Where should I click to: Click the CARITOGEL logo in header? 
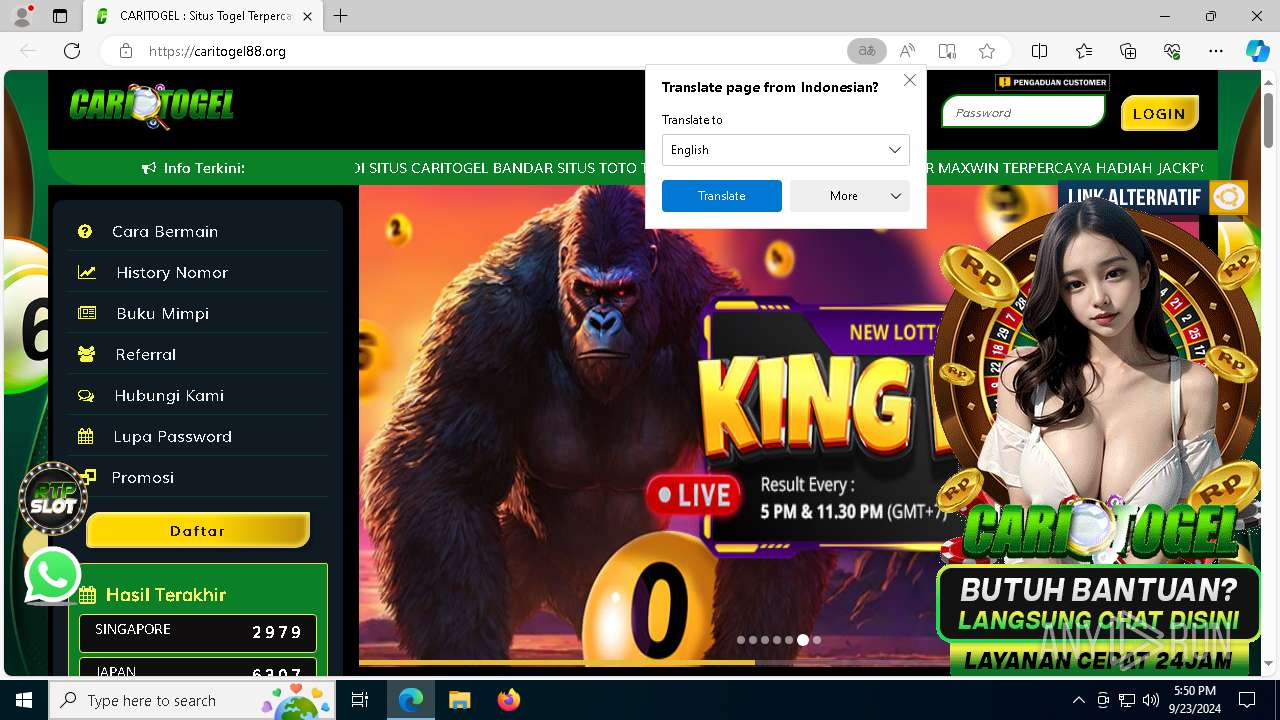pyautogui.click(x=152, y=106)
